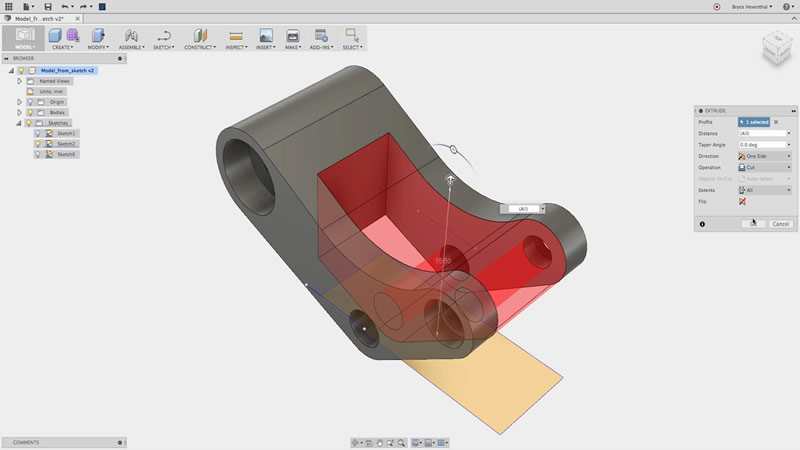The image size is (800, 450).
Task: Toggle visibility lightbulb of Origin folder
Action: click(30, 102)
